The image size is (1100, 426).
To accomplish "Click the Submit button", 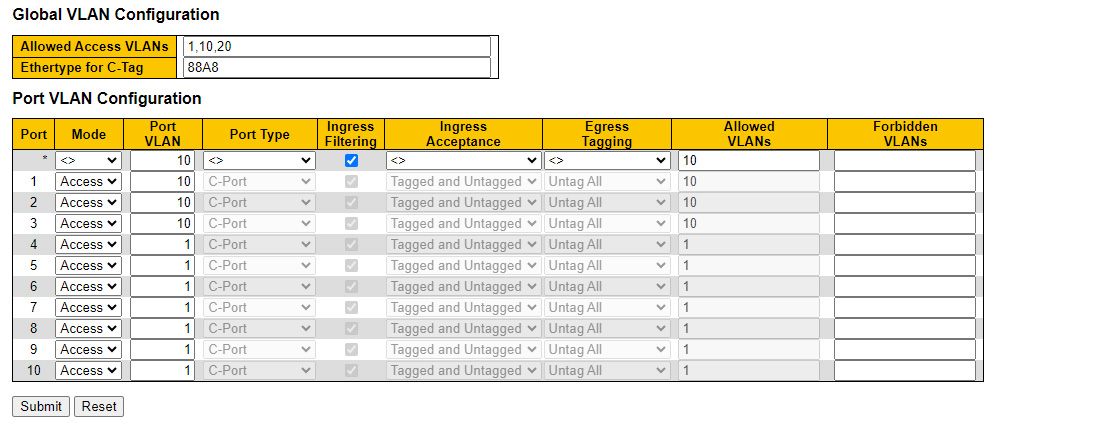I will coord(41,407).
